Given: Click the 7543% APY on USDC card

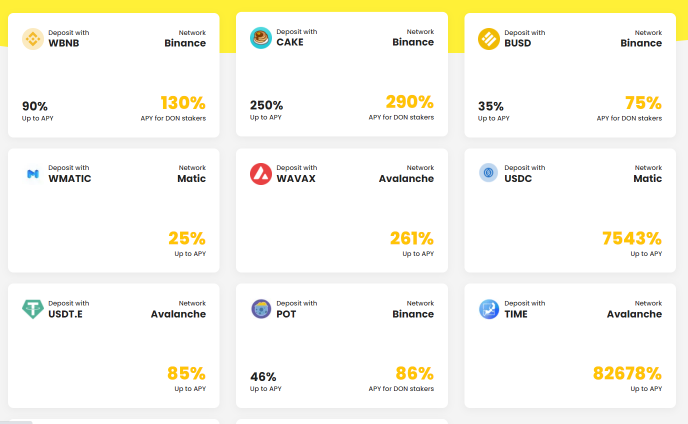Looking at the screenshot, I should pyautogui.click(x=632, y=238).
